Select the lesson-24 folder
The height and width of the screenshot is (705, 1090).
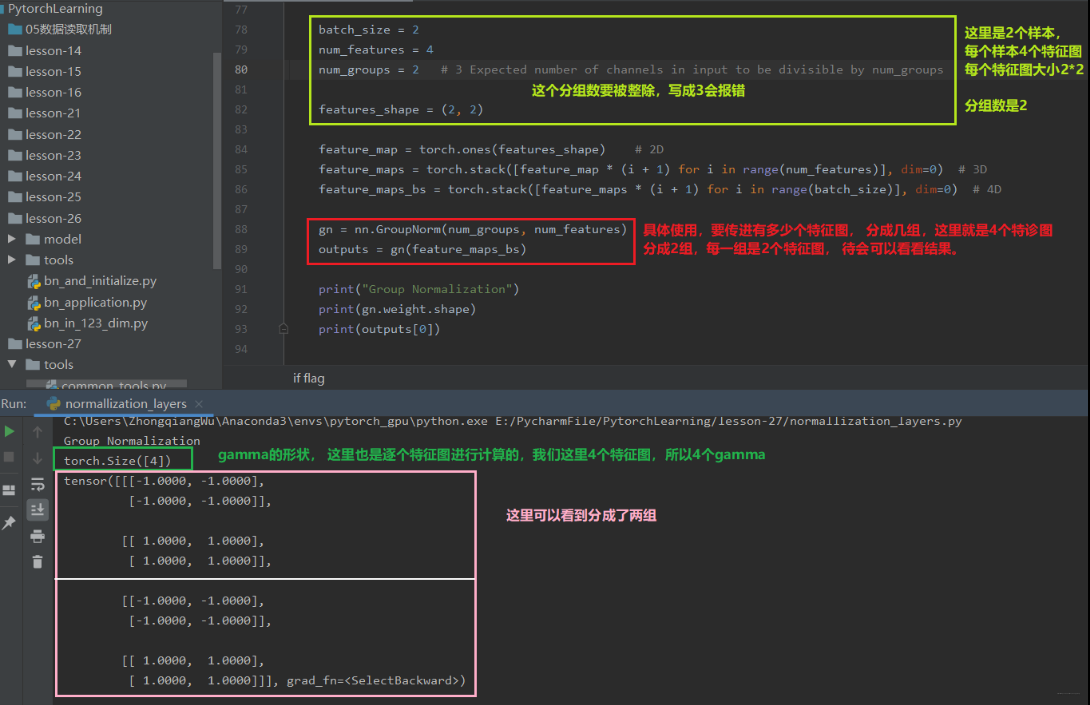[53, 176]
